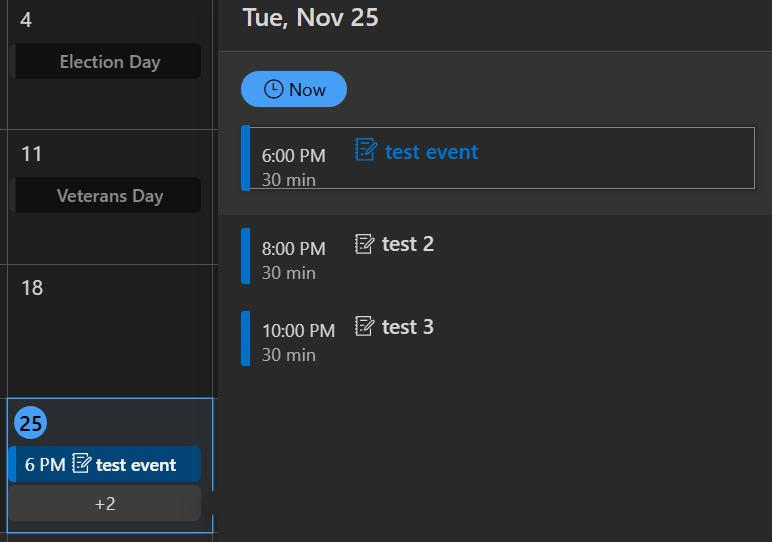The image size is (772, 542).
Task: Click the 10:00 PM time label
Action: click(298, 331)
